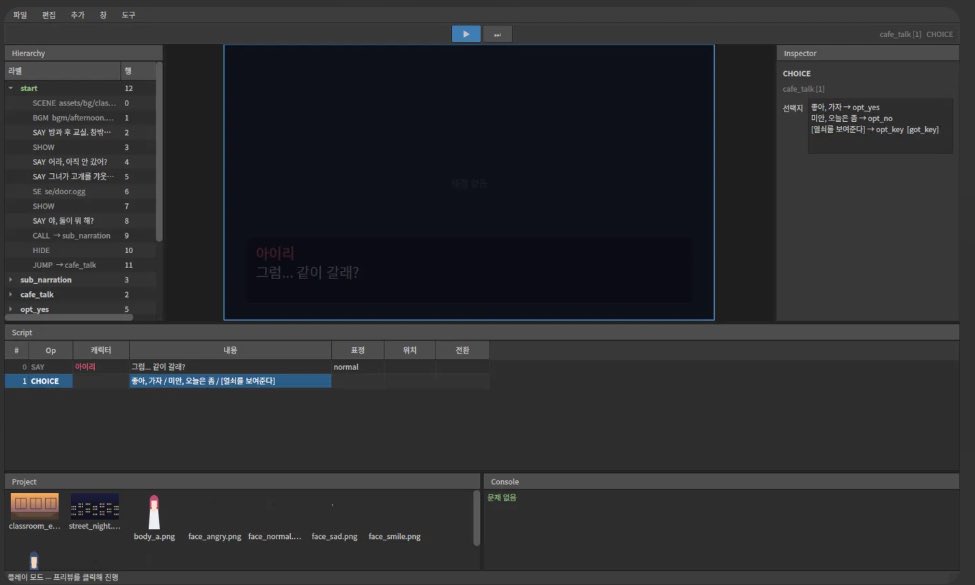The height and width of the screenshot is (585, 975).
Task: Open the 도구 menu
Action: 128,15
